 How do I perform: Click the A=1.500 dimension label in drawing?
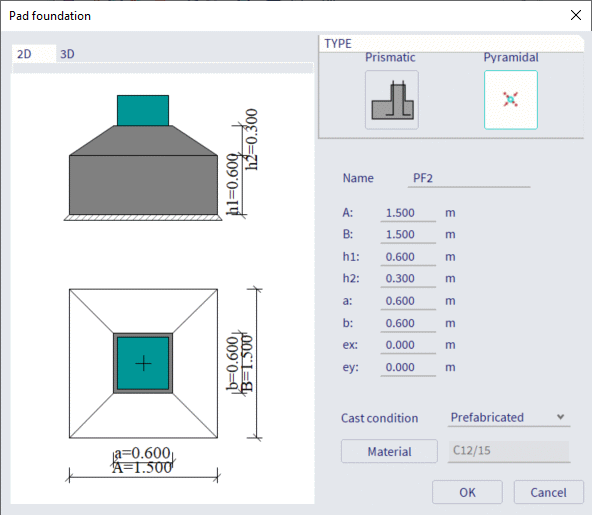point(142,467)
